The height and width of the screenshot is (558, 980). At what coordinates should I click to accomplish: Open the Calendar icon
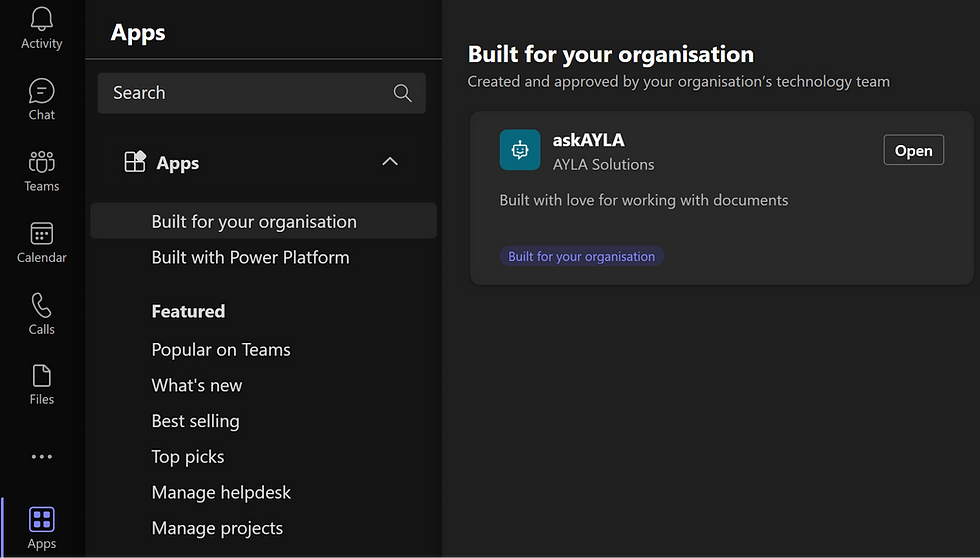[41, 234]
